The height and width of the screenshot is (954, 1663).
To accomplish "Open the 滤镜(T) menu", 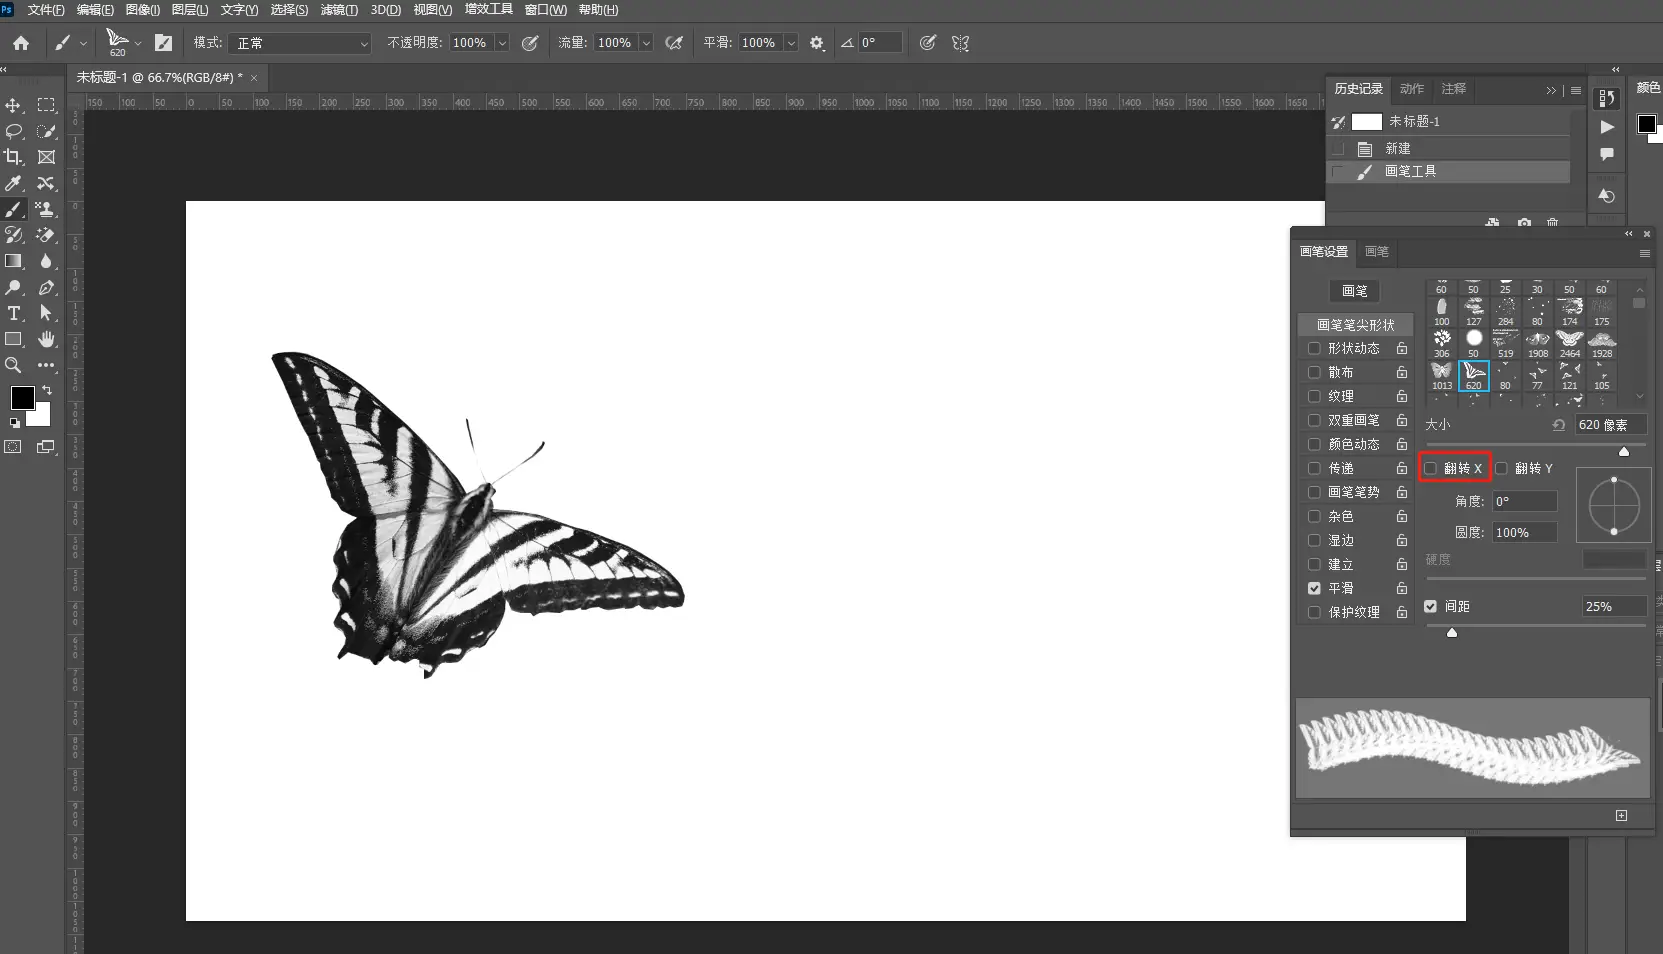I will coord(339,10).
